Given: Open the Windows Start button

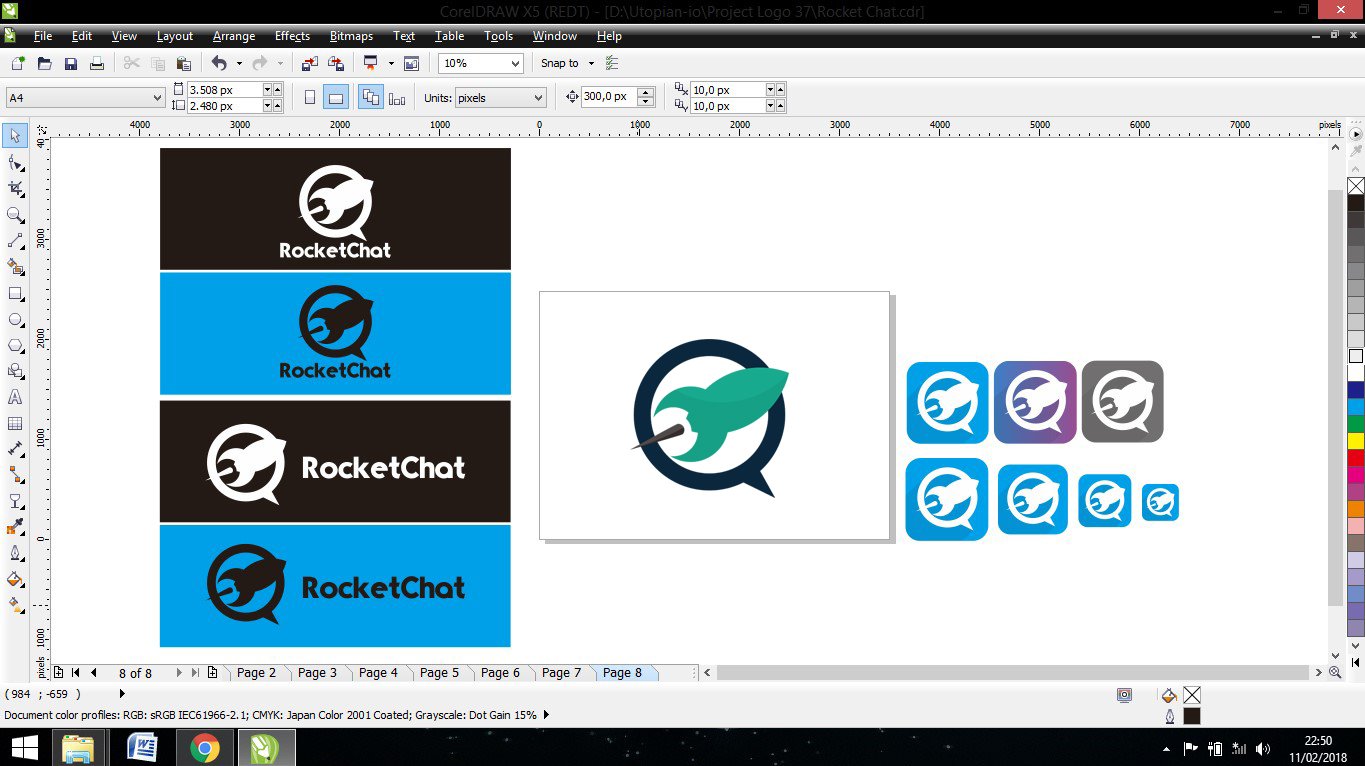Looking at the screenshot, I should pos(24,747).
